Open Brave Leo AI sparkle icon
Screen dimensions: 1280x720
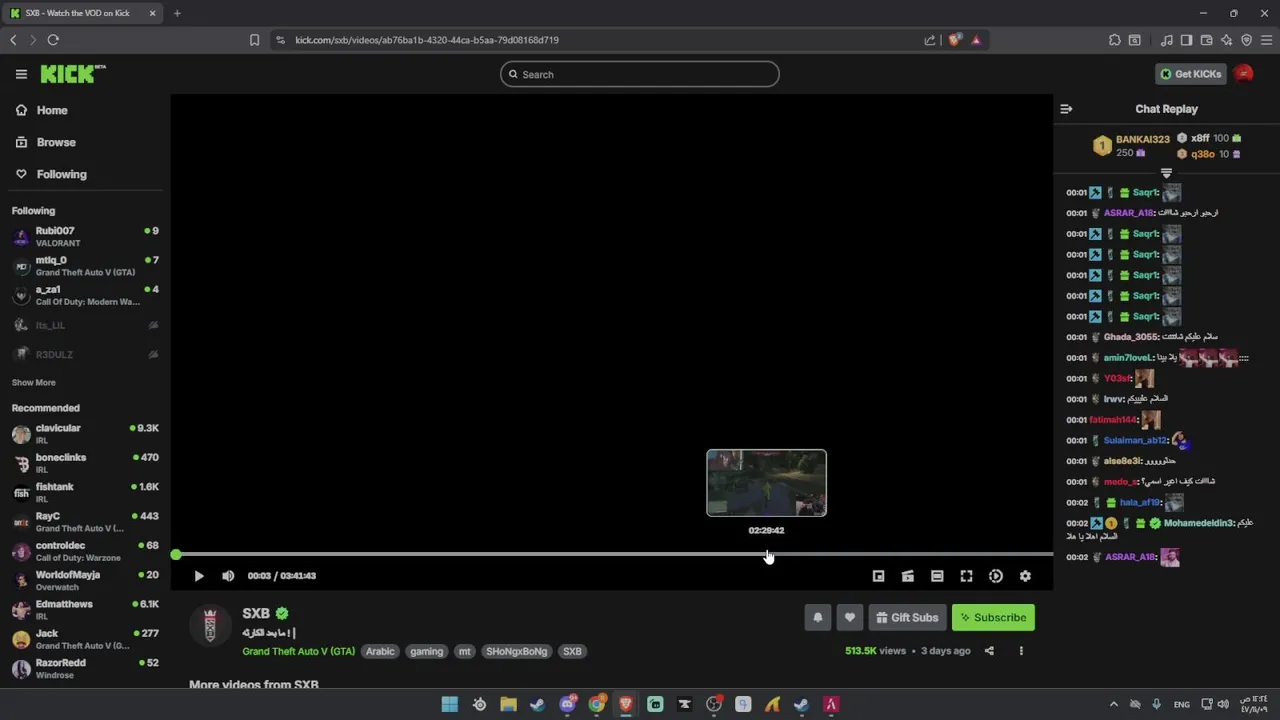coord(1226,40)
